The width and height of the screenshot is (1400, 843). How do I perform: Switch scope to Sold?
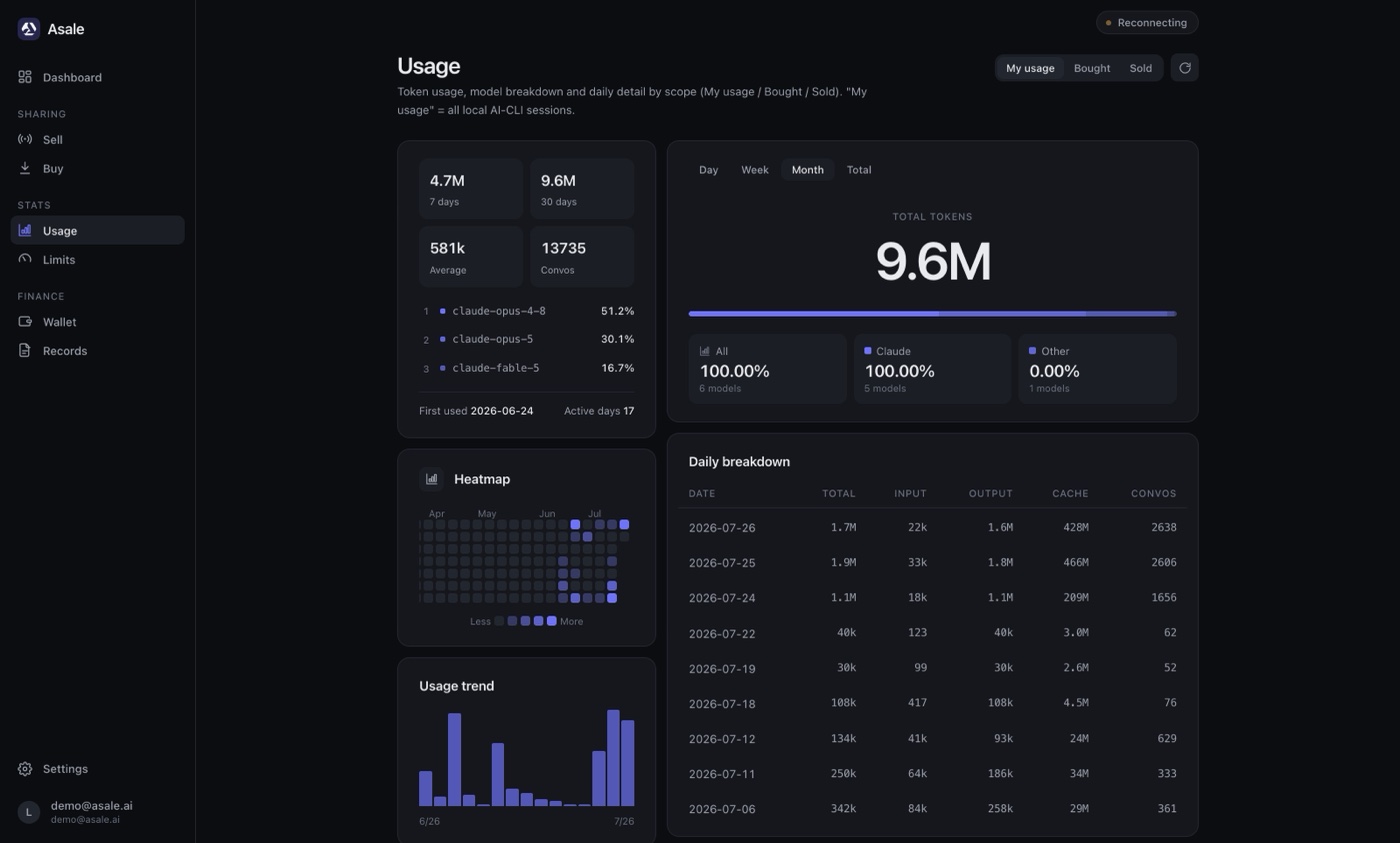[x=1141, y=68]
